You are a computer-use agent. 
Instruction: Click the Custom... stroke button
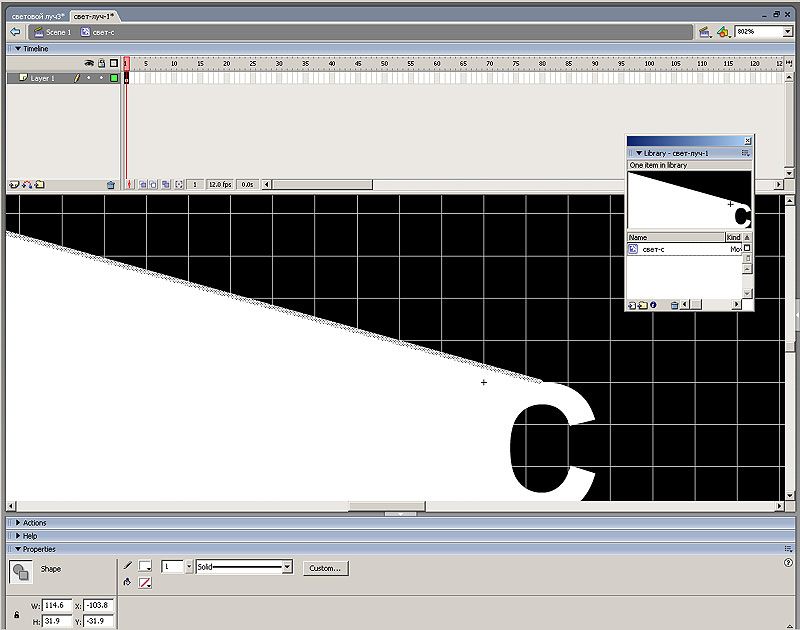324,567
